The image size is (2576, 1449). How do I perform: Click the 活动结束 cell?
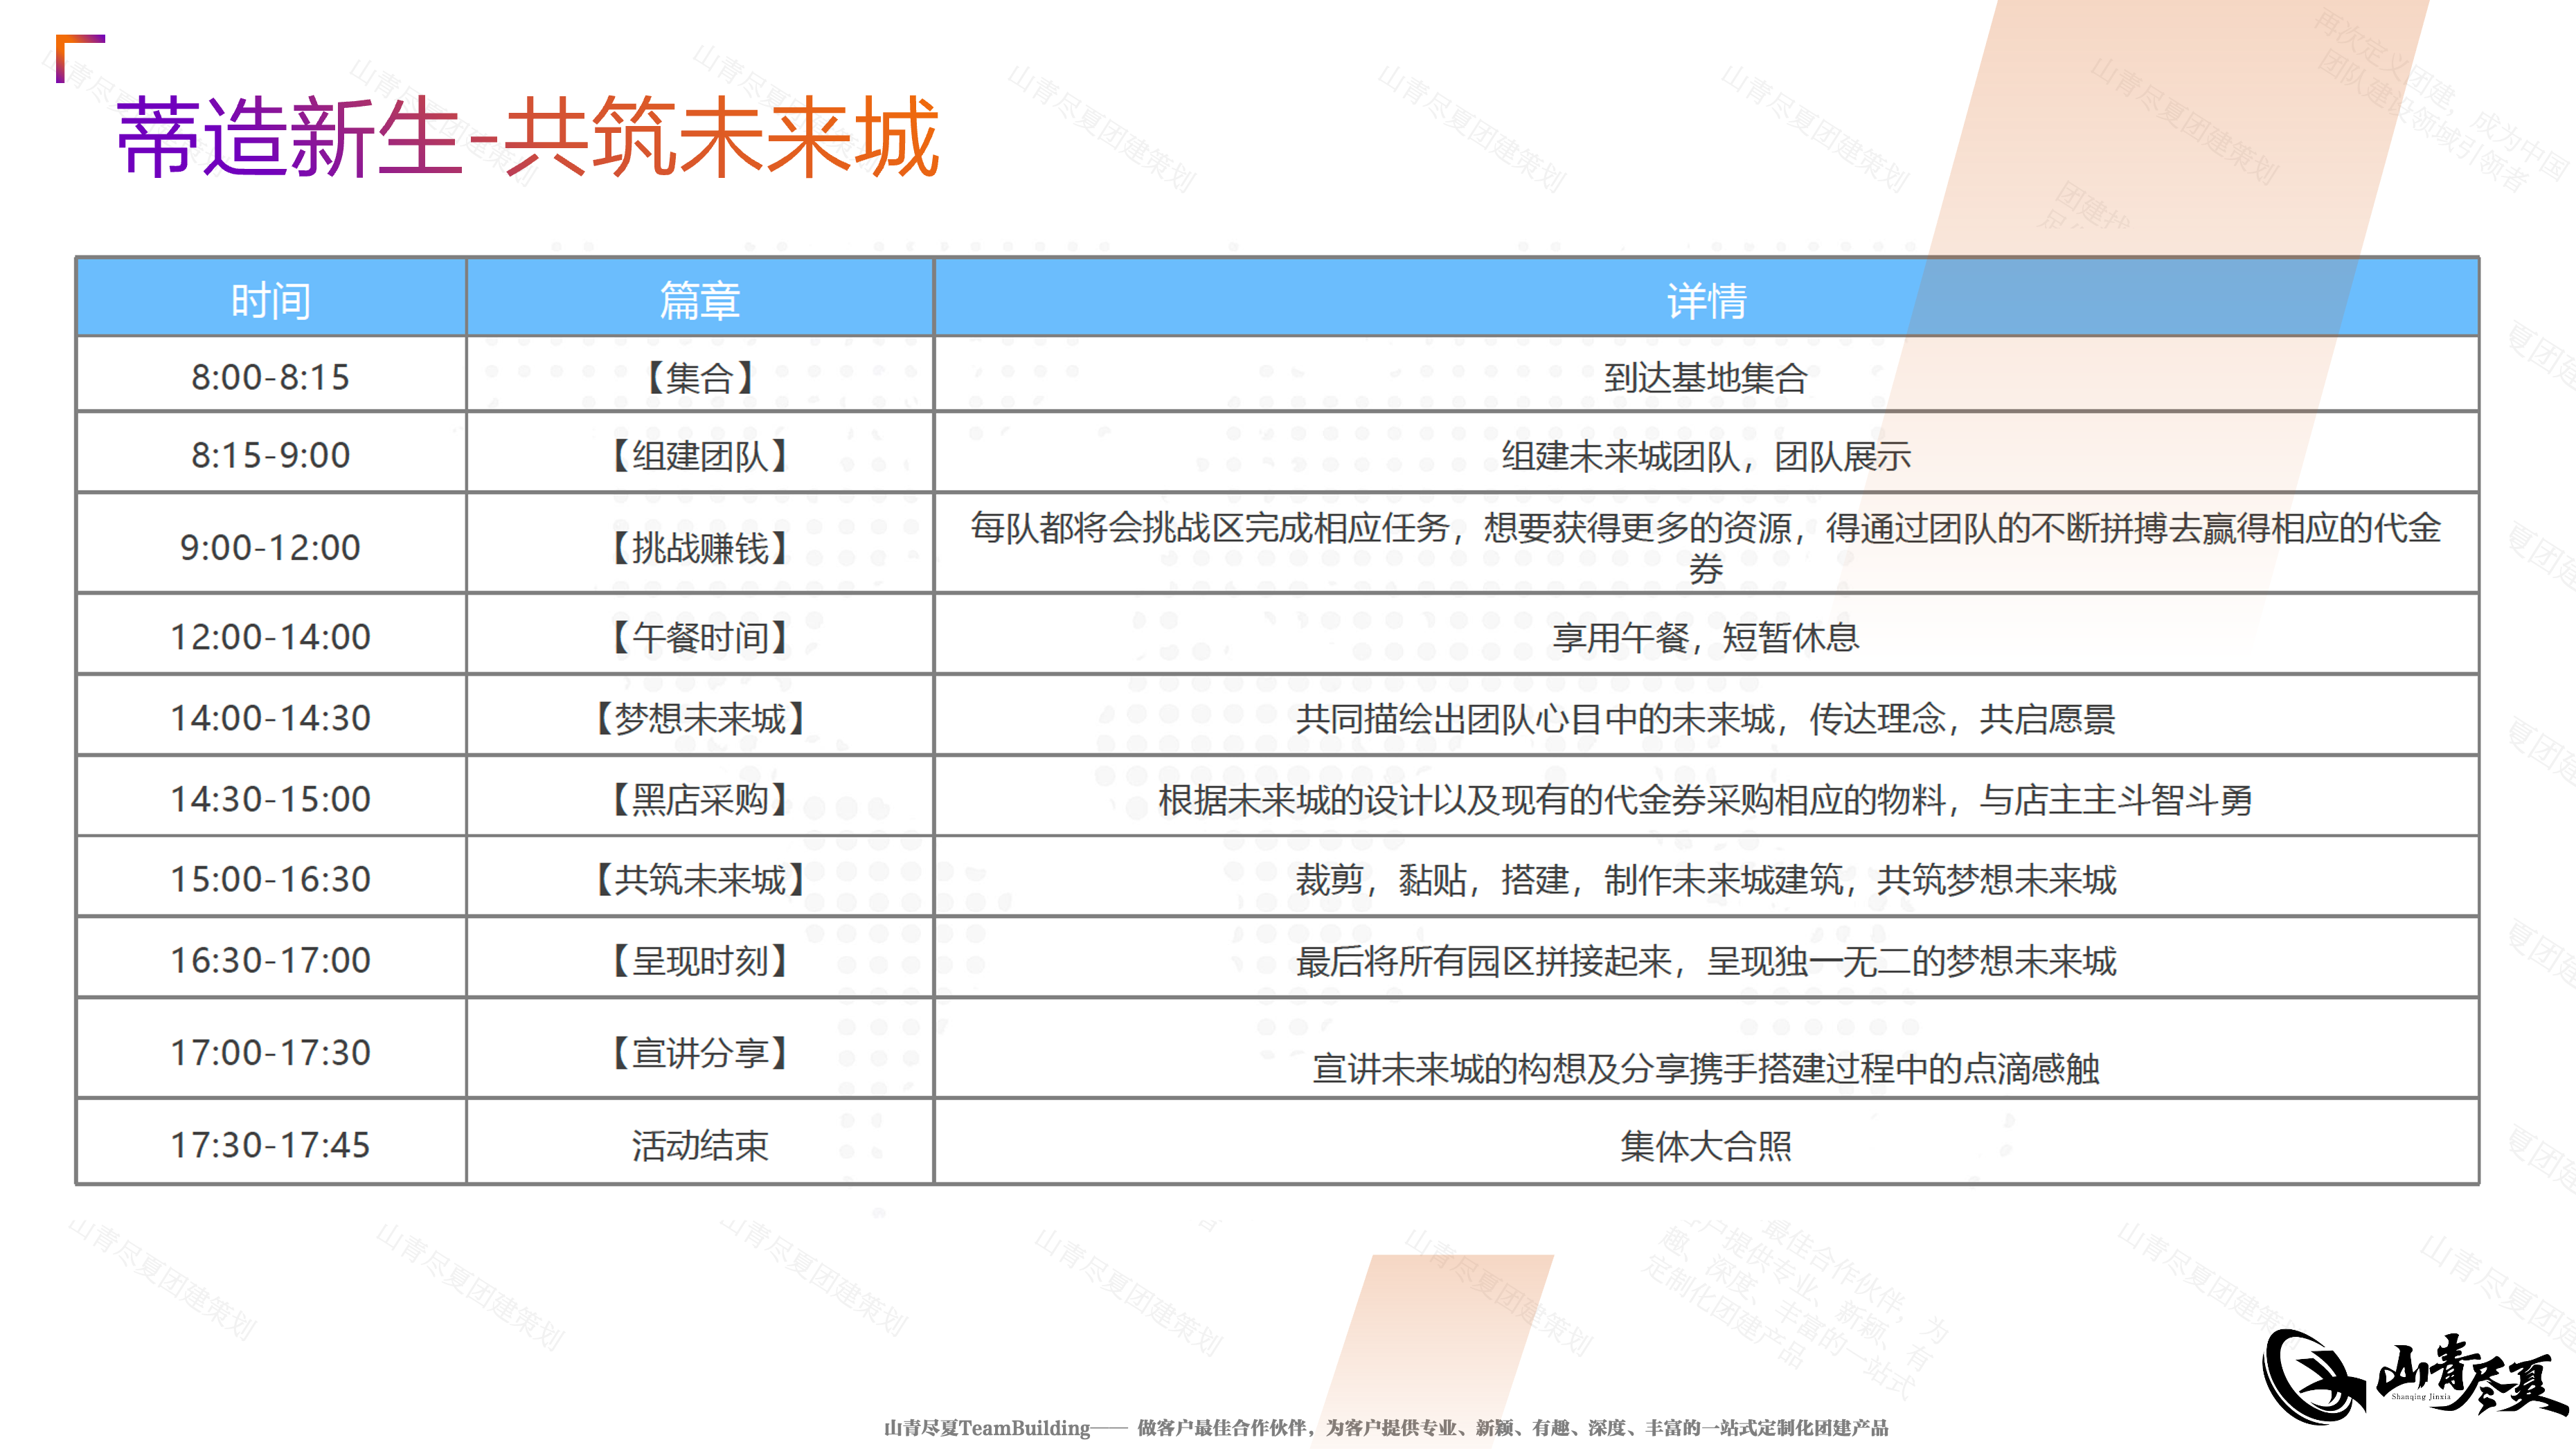point(700,1145)
